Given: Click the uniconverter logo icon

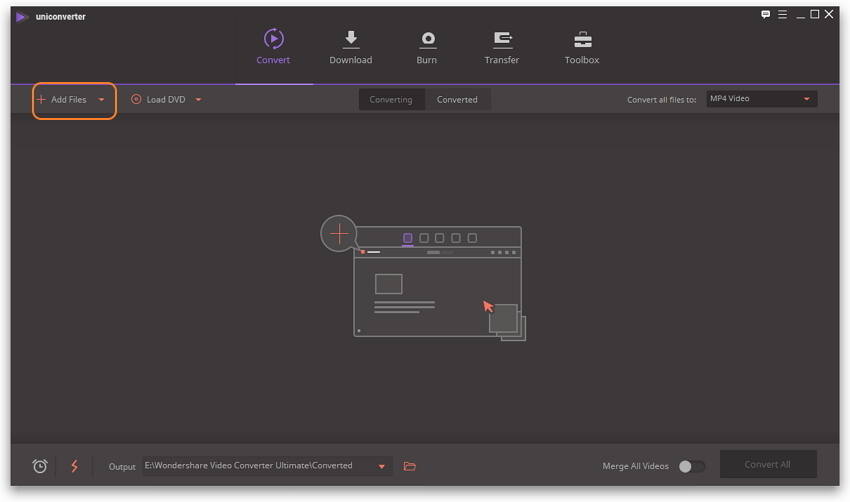Looking at the screenshot, I should pos(22,17).
